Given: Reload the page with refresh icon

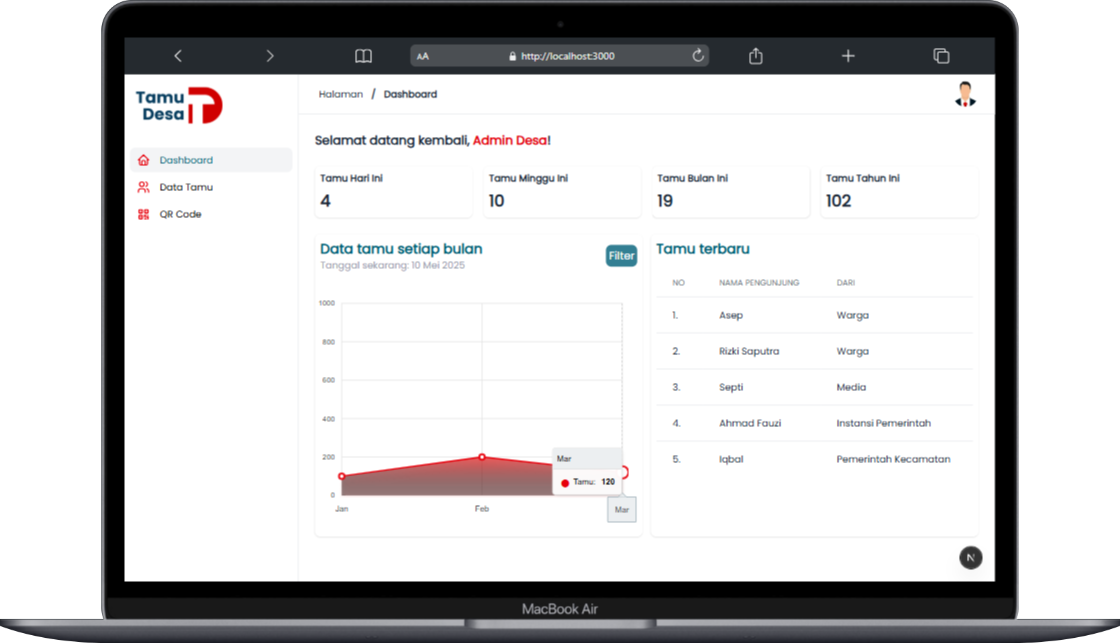Looking at the screenshot, I should pyautogui.click(x=698, y=56).
